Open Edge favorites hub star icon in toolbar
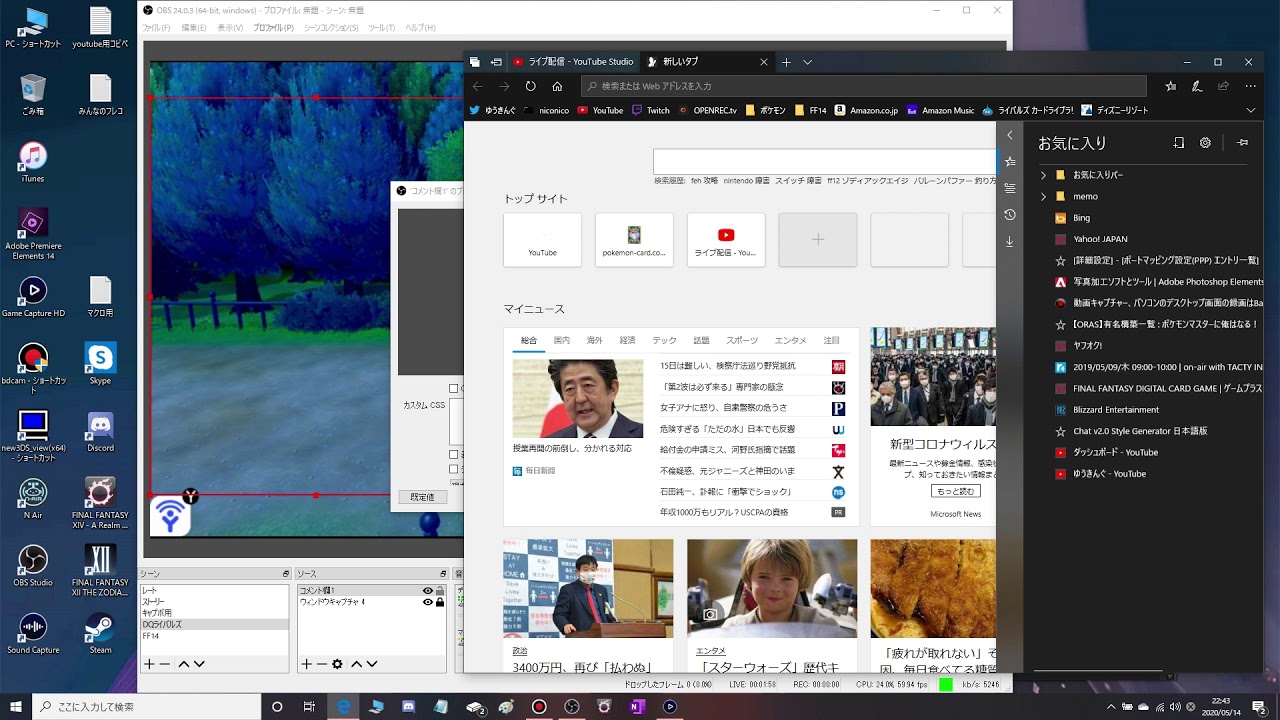Image resolution: width=1280 pixels, height=720 pixels. 1170,86
